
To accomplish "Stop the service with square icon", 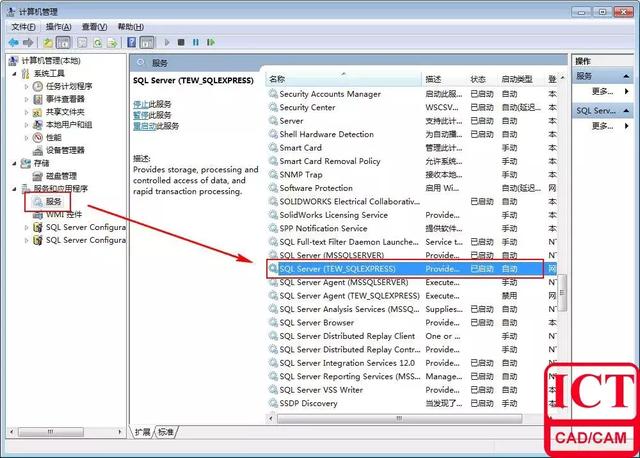I will (x=181, y=42).
